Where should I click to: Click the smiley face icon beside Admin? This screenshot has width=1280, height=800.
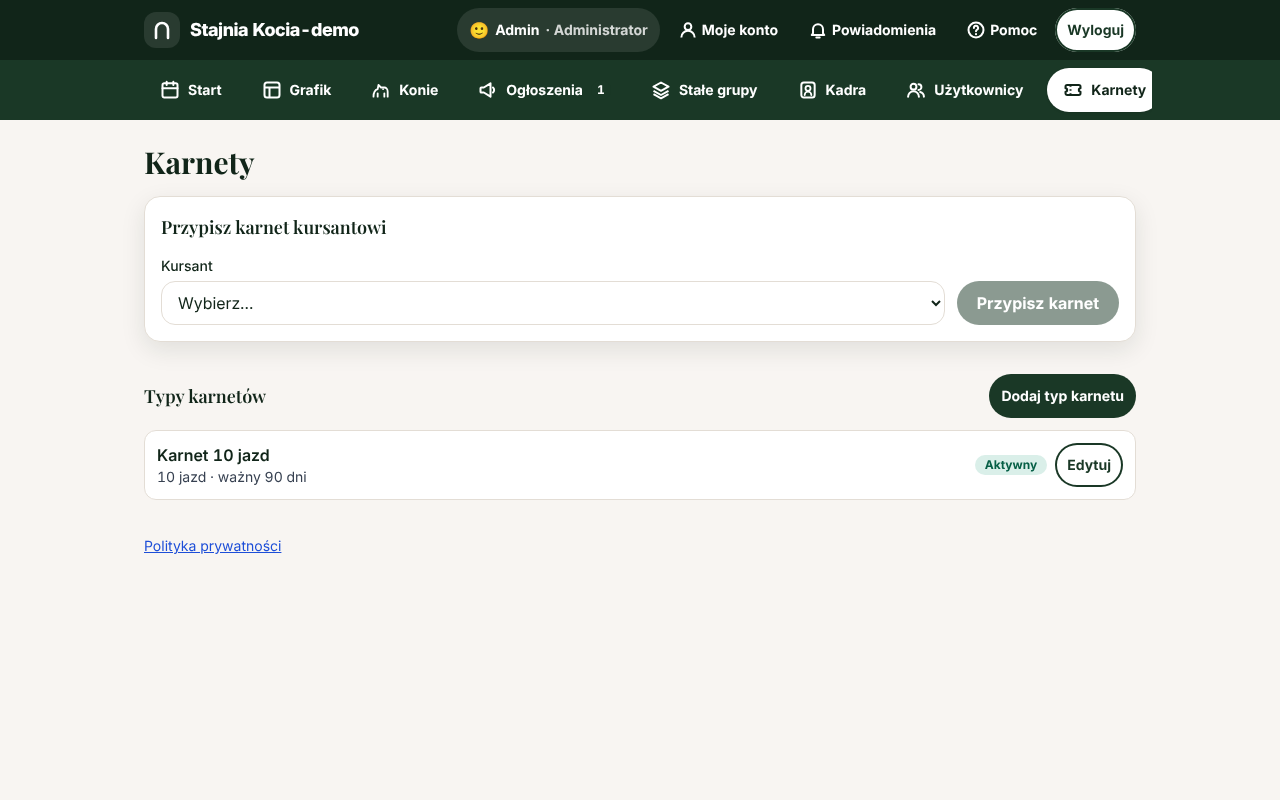point(479,30)
